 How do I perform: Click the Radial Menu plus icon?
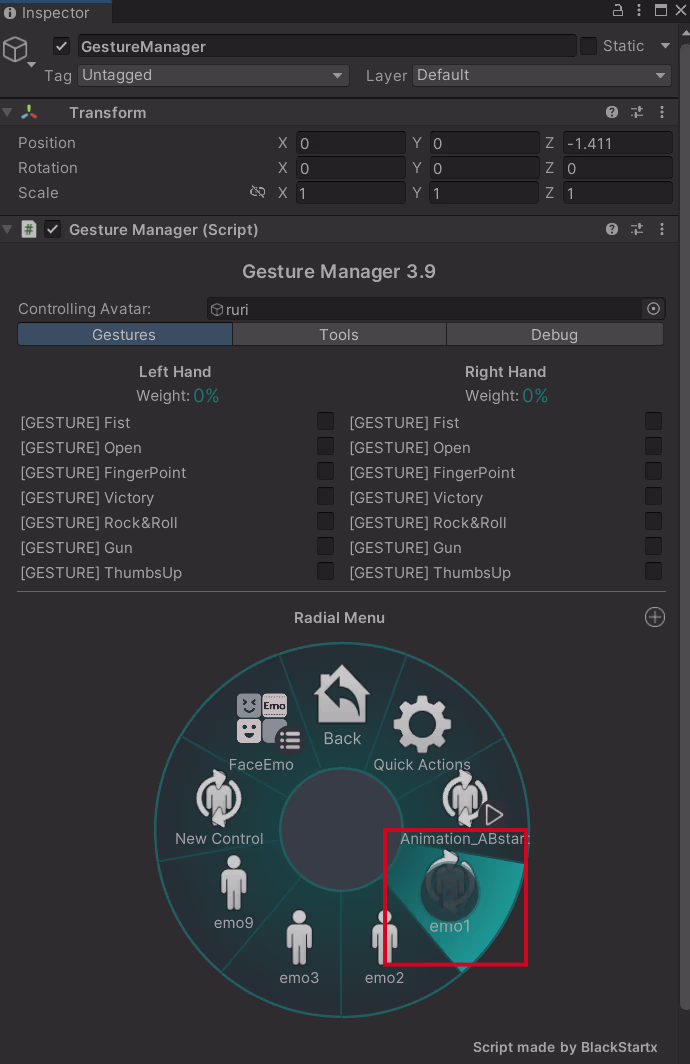(655, 618)
